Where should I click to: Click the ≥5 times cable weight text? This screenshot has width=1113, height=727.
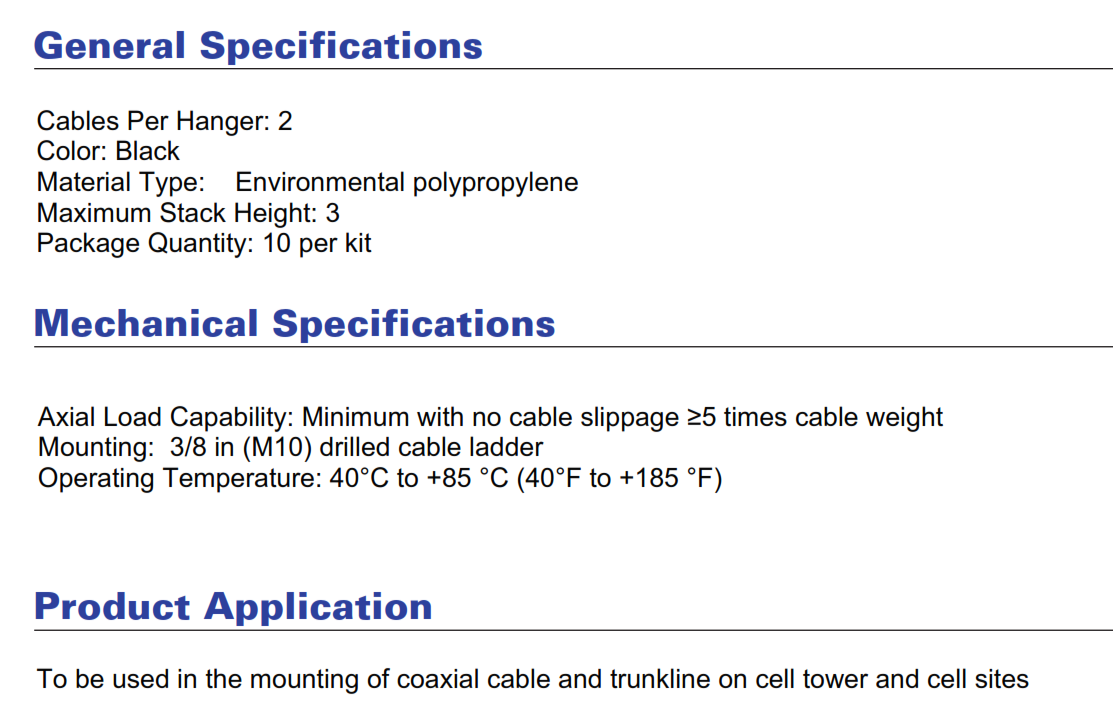click(x=815, y=417)
